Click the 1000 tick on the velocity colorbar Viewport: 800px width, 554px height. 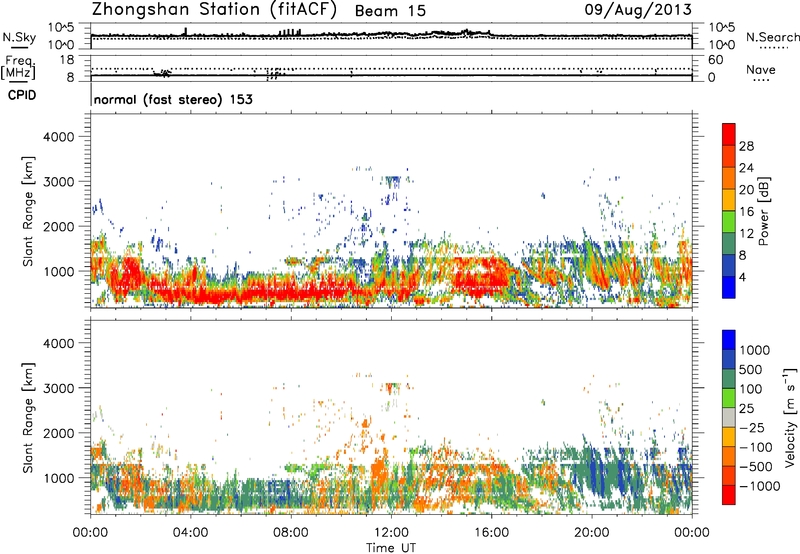point(755,350)
